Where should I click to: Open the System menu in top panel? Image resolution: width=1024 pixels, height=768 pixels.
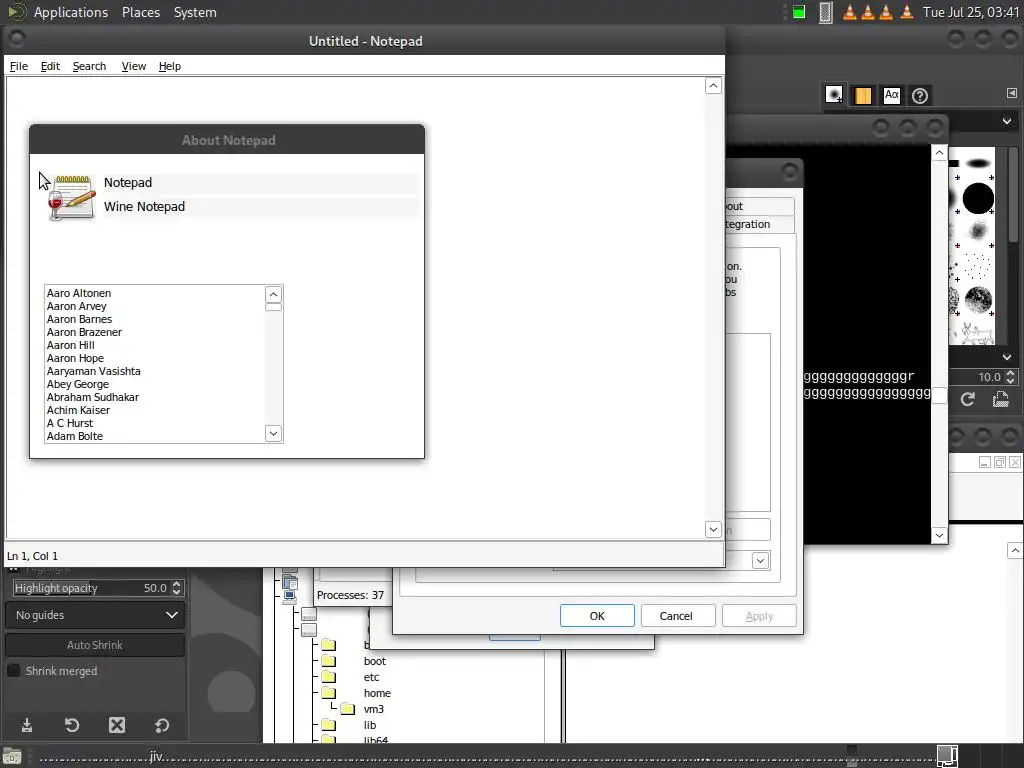[x=195, y=12]
